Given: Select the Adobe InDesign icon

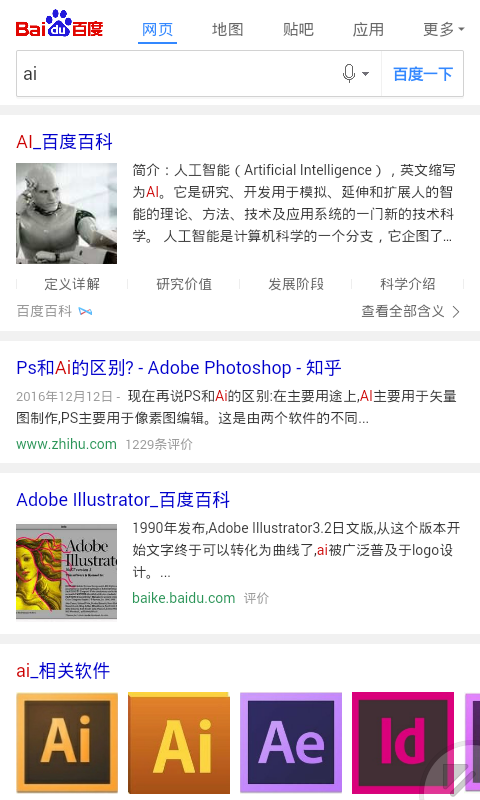Looking at the screenshot, I should click(x=403, y=743).
